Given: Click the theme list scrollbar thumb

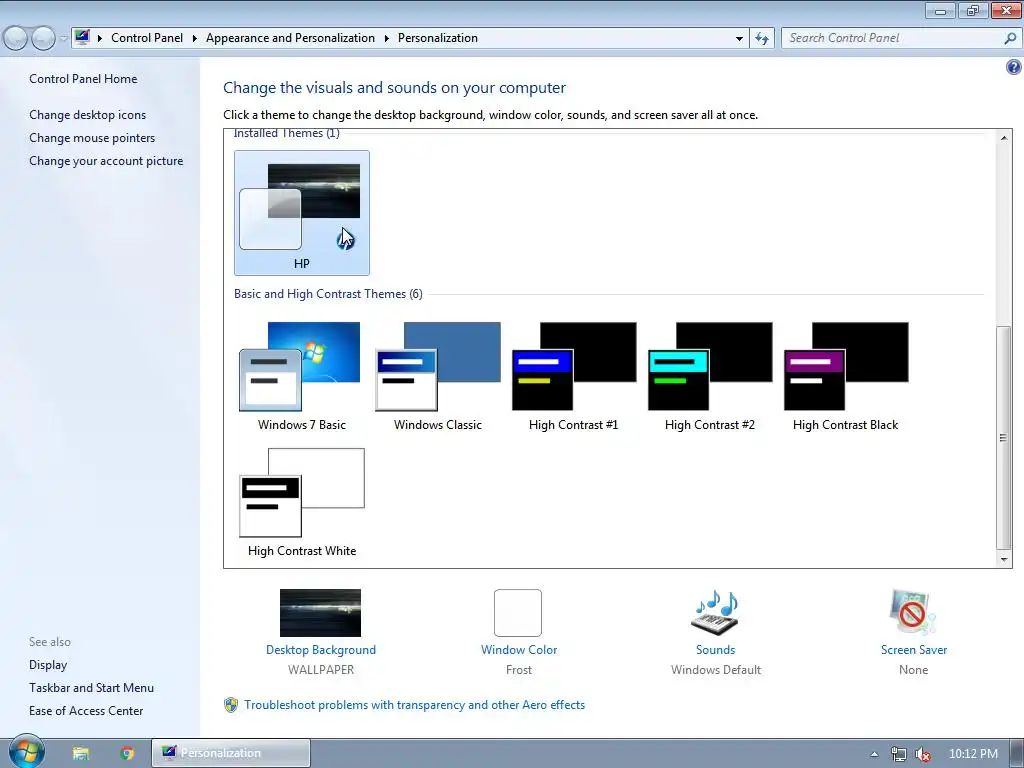Looking at the screenshot, I should point(1004,438).
